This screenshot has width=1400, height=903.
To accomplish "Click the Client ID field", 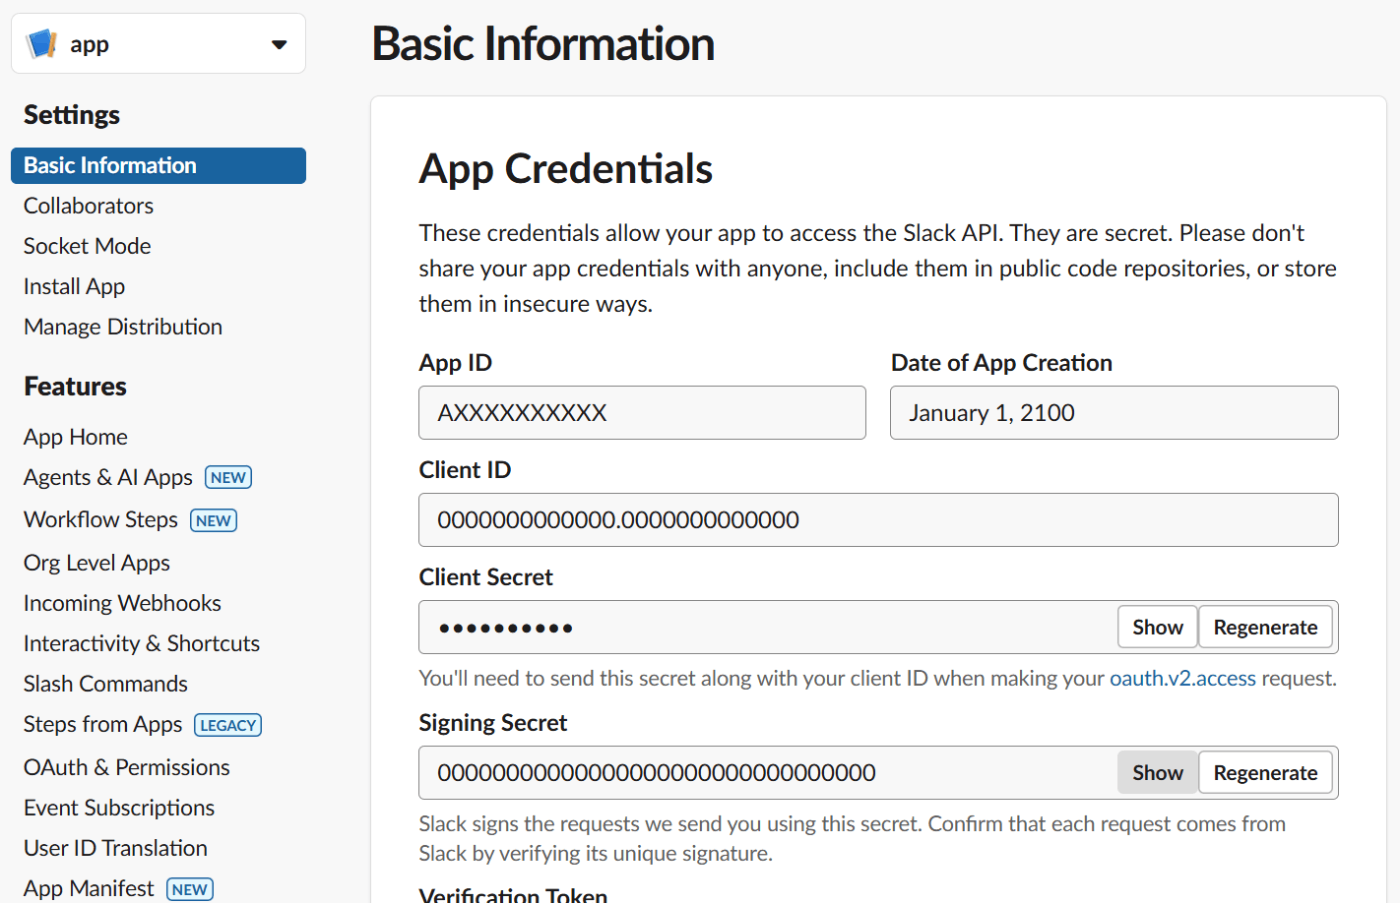I will click(x=877, y=520).
